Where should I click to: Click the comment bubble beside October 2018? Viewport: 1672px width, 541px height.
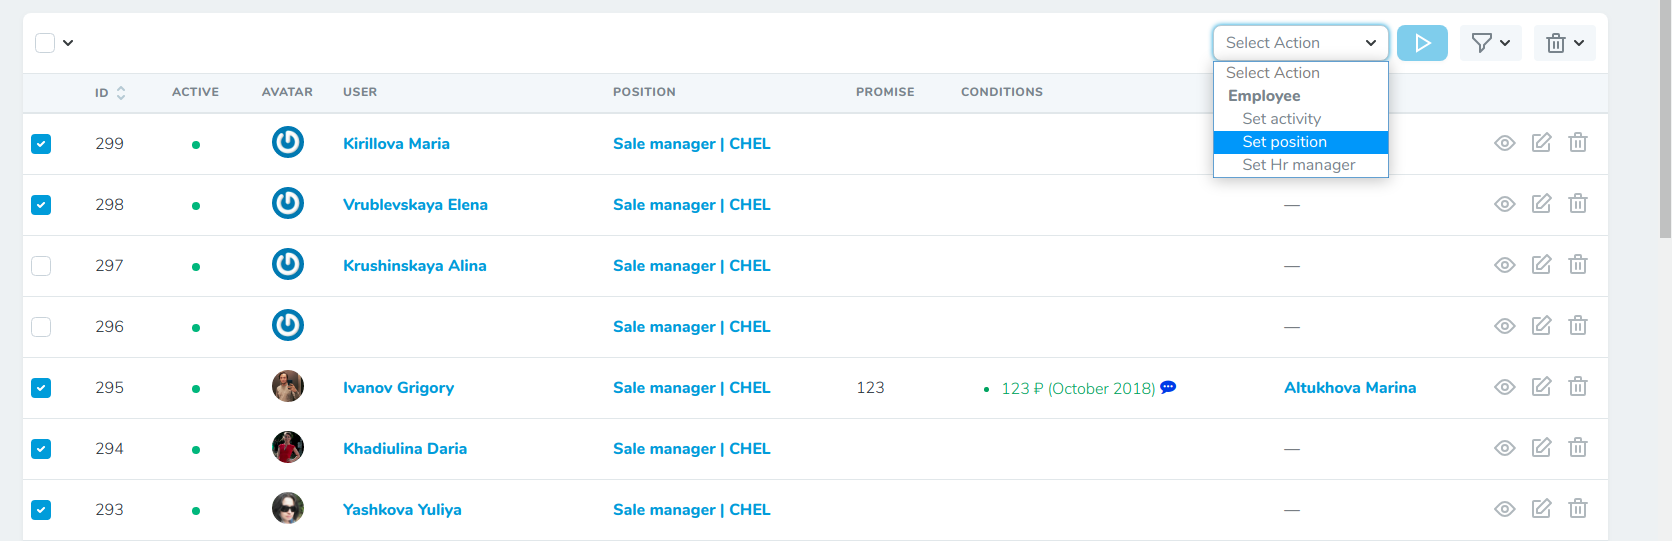[x=1168, y=387]
